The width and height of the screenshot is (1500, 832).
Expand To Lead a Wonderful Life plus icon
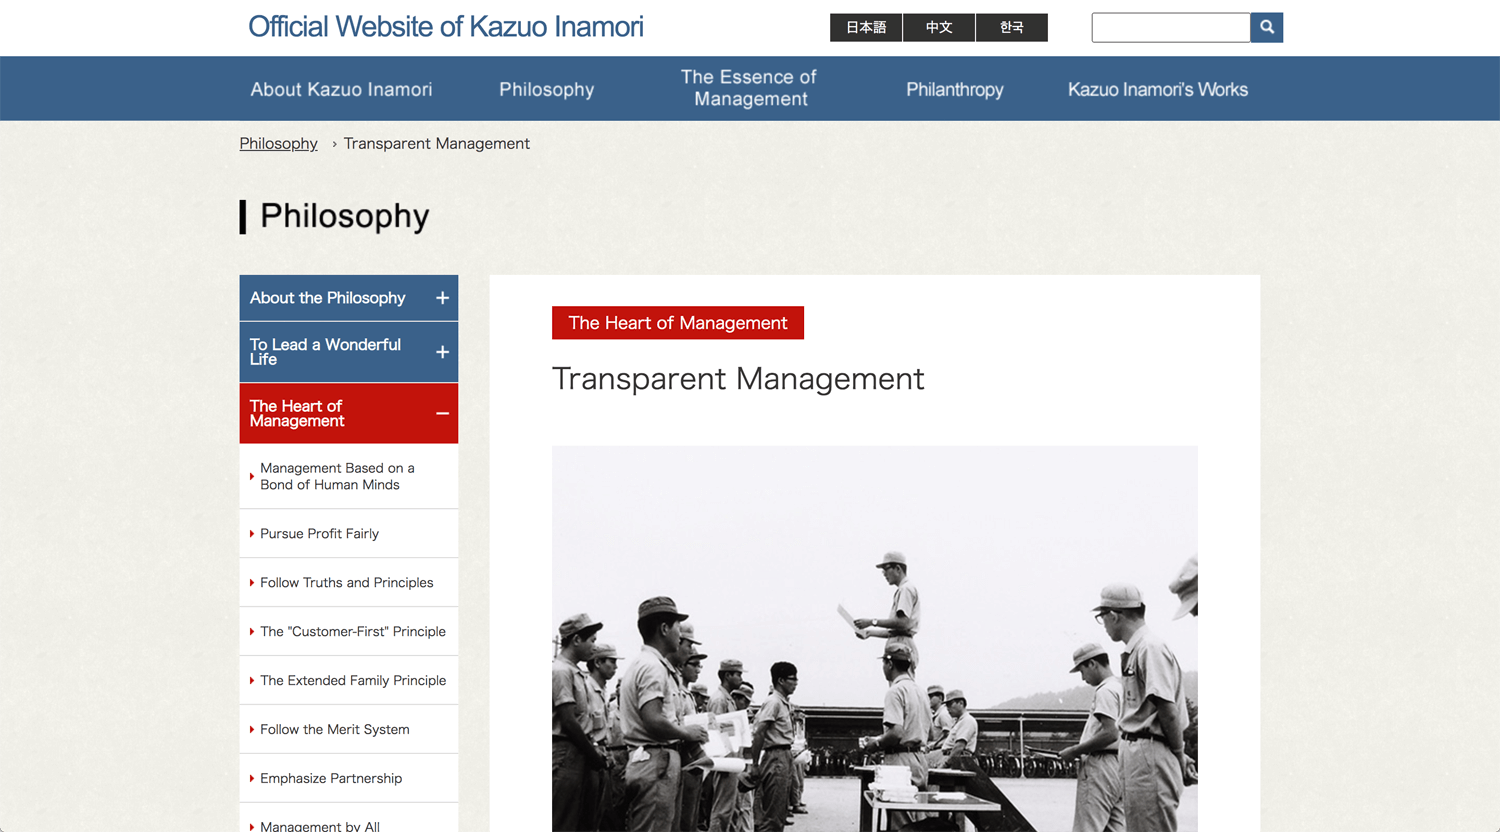(x=442, y=352)
